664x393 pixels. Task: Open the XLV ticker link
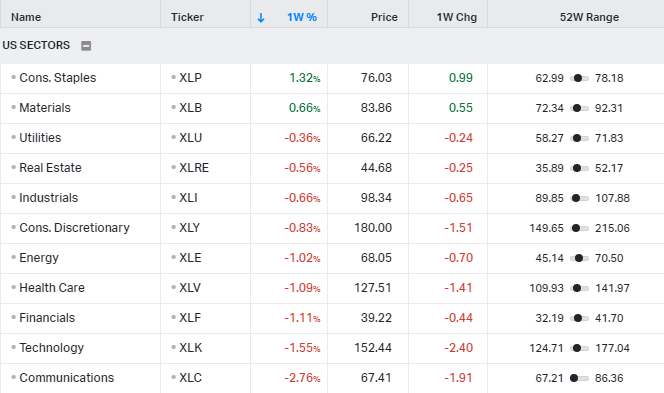point(190,288)
